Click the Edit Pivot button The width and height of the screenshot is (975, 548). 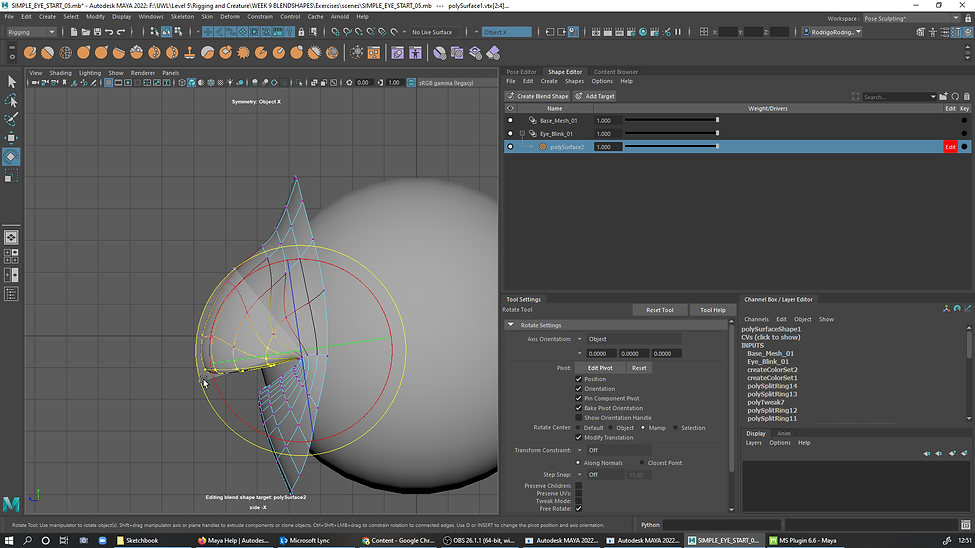coord(600,368)
